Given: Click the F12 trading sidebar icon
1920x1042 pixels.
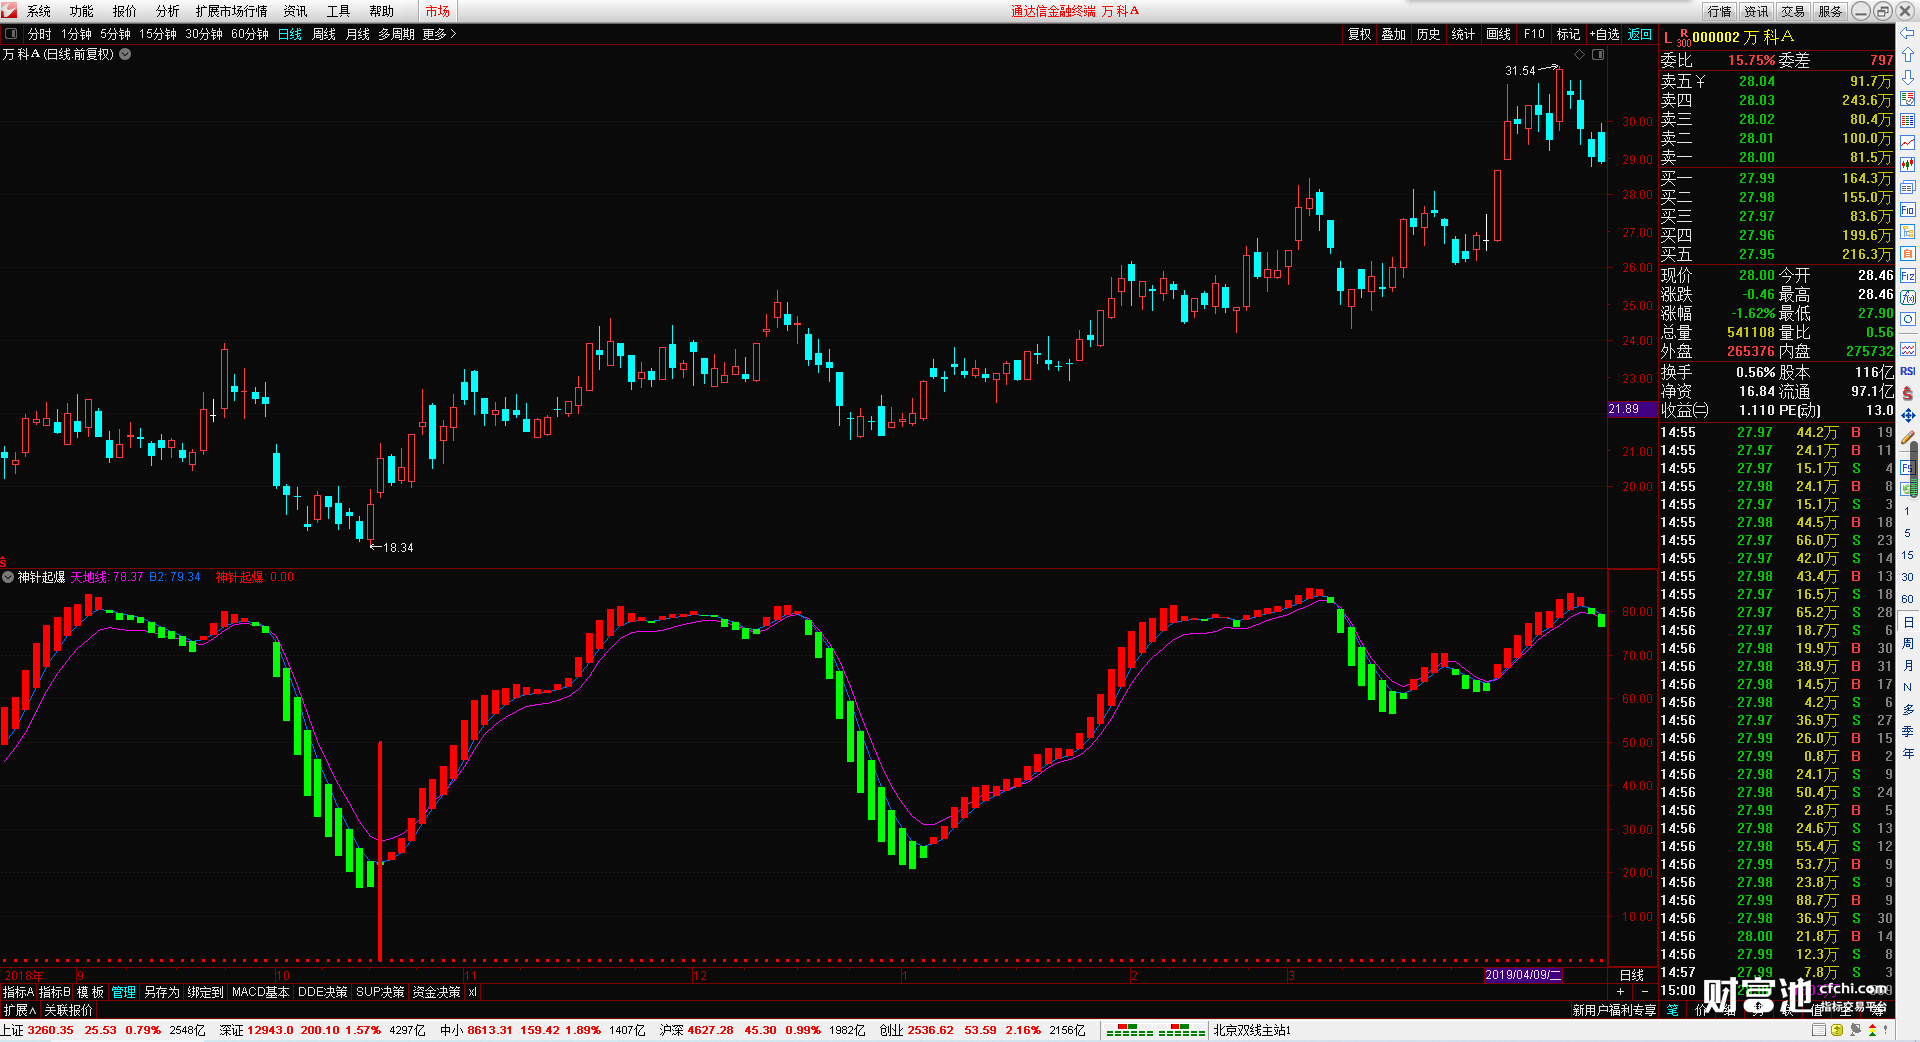Looking at the screenshot, I should click(x=1908, y=276).
